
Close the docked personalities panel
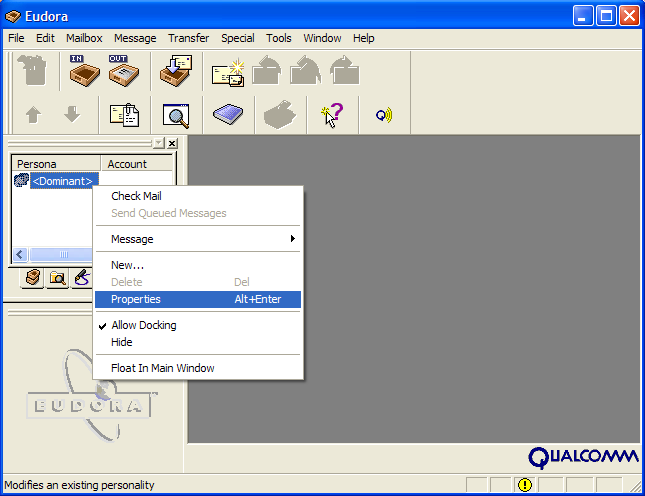(x=172, y=143)
